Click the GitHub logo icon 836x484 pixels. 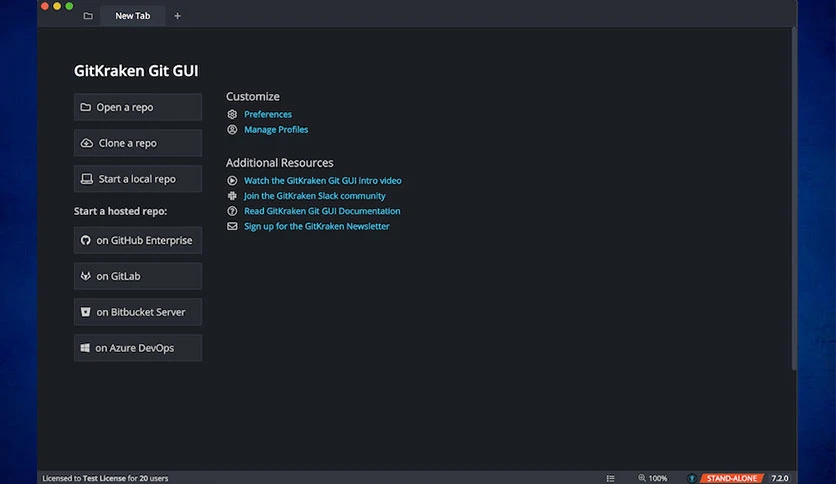85,240
